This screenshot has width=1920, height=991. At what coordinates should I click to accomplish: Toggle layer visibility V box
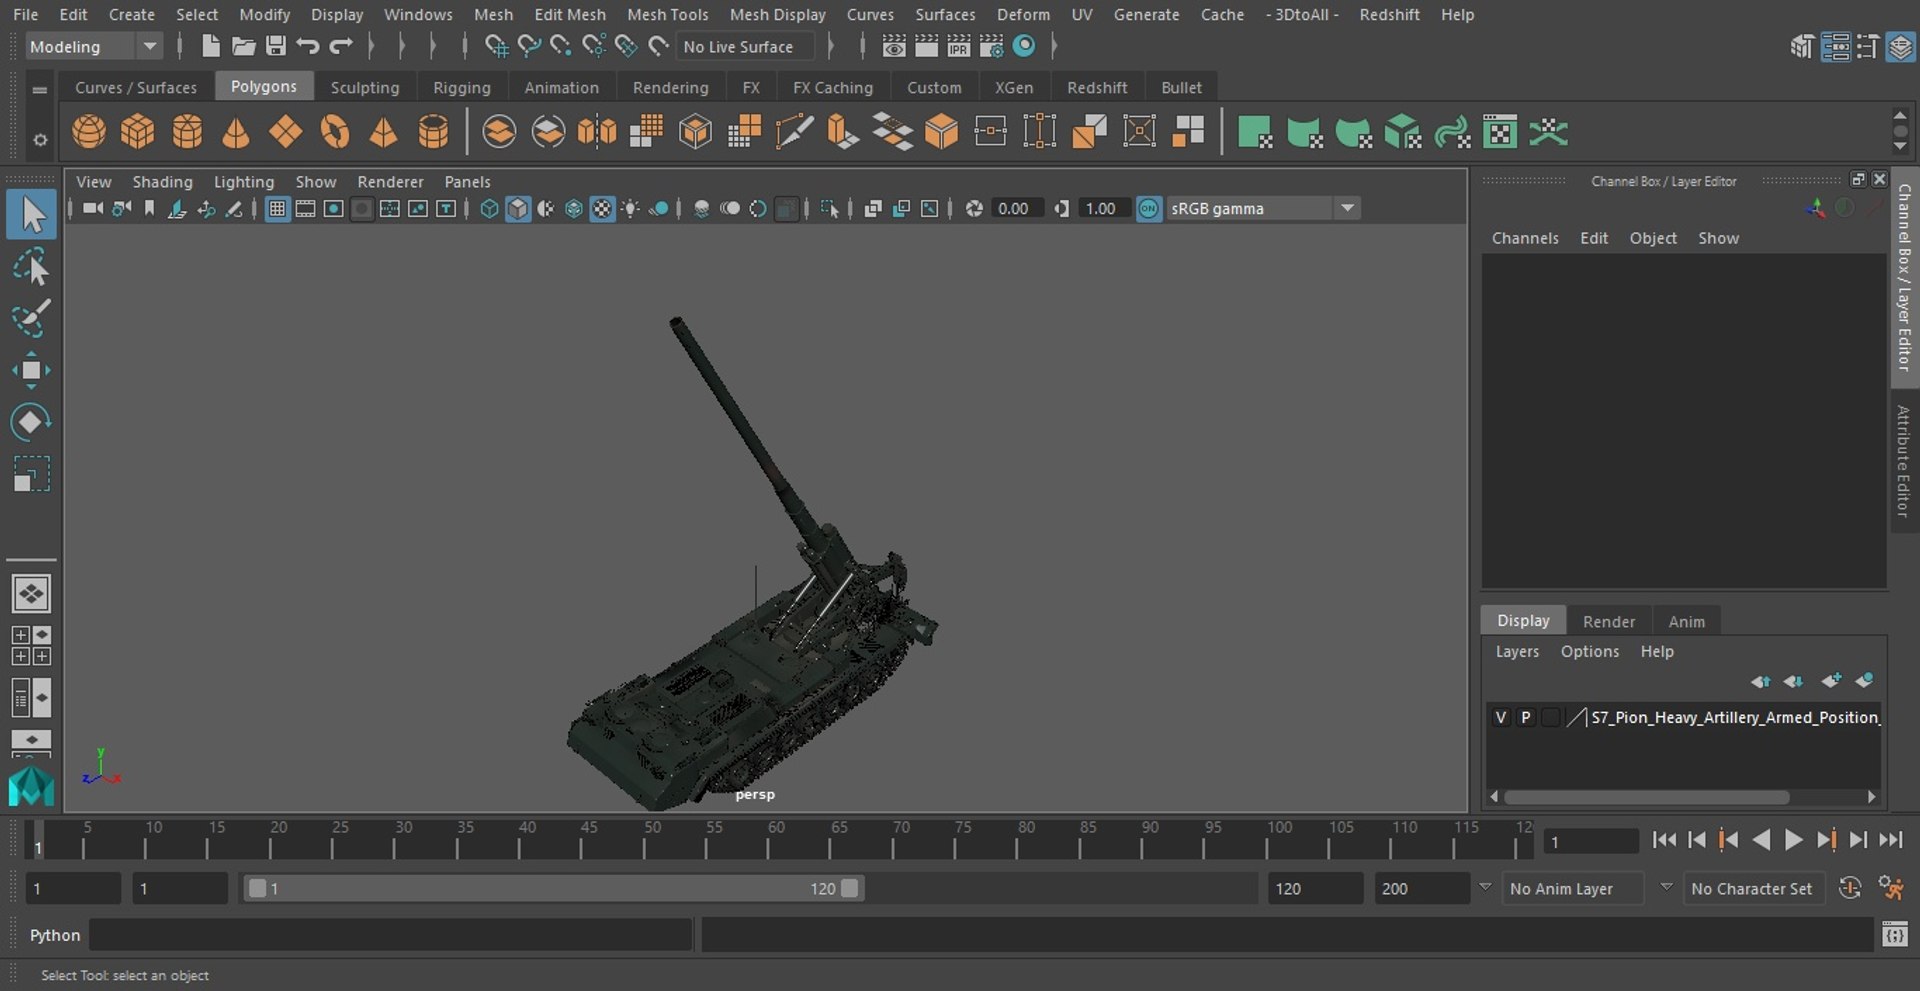[1500, 717]
